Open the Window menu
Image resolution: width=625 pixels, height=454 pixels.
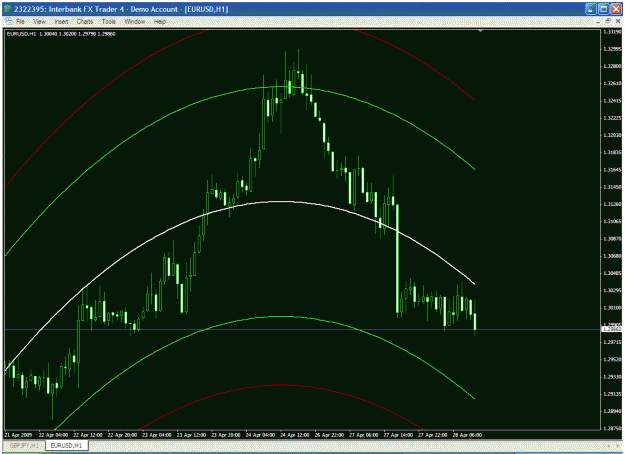coord(134,22)
